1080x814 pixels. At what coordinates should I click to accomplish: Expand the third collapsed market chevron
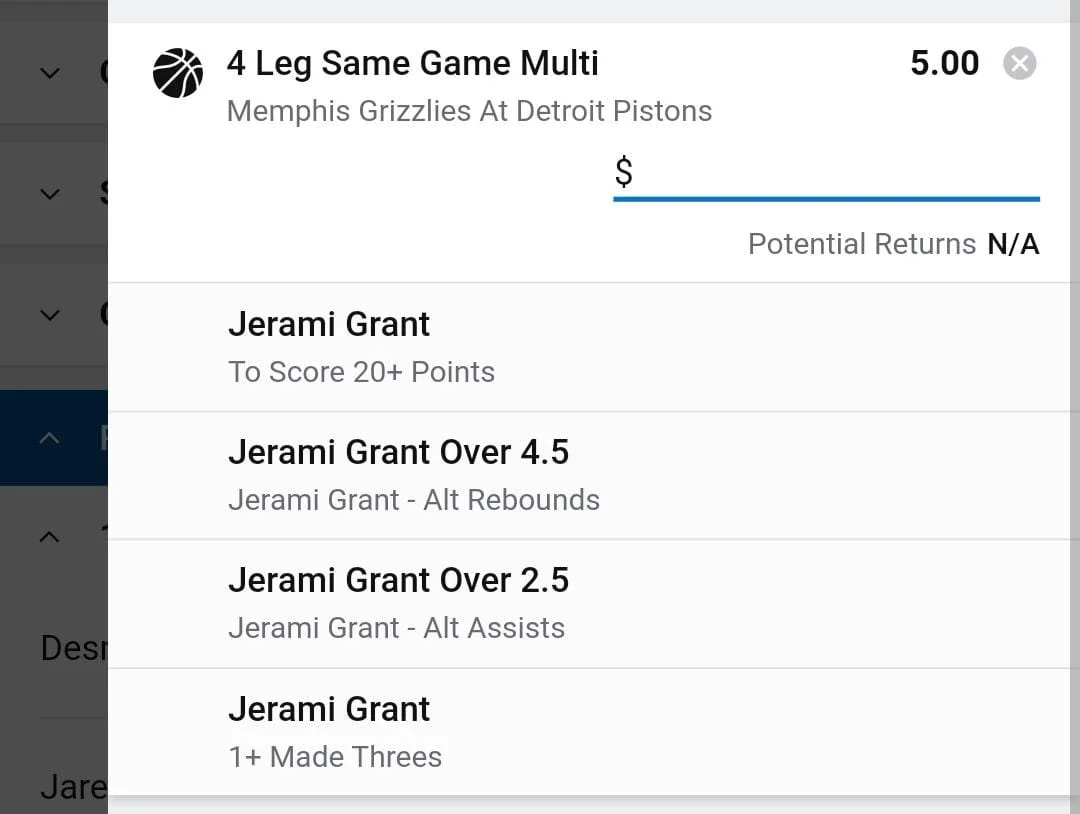pyautogui.click(x=49, y=315)
